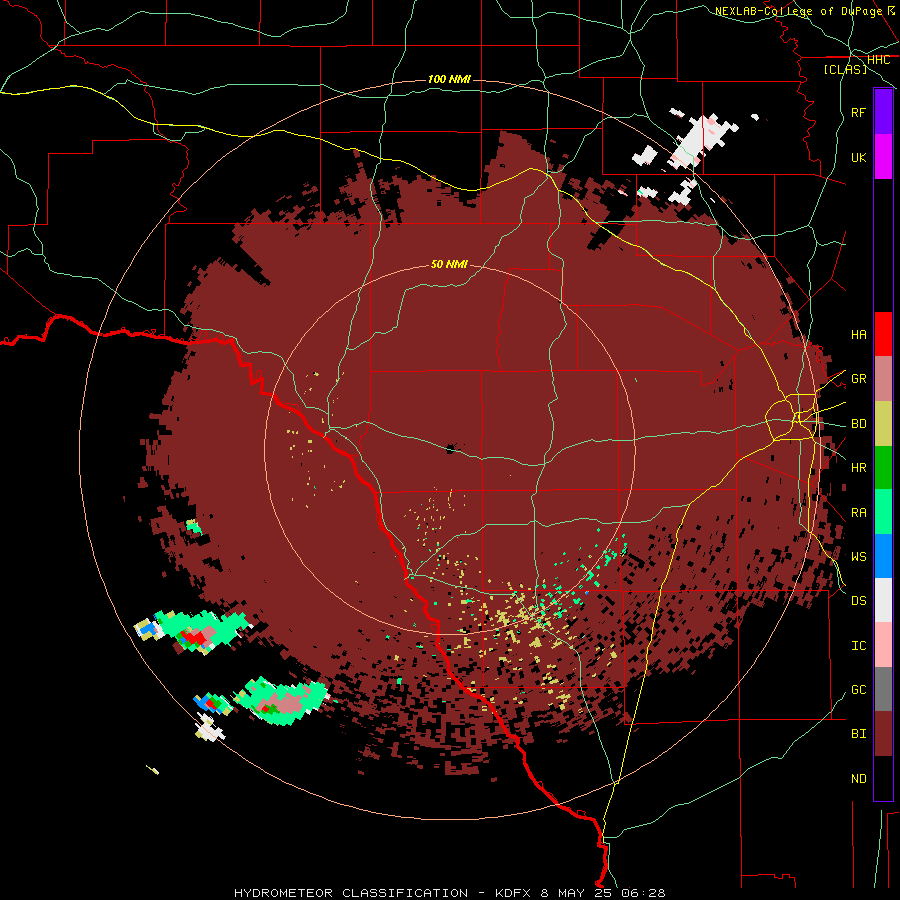The image size is (900, 900).
Task: Click the UK legend label
Action: point(859,157)
